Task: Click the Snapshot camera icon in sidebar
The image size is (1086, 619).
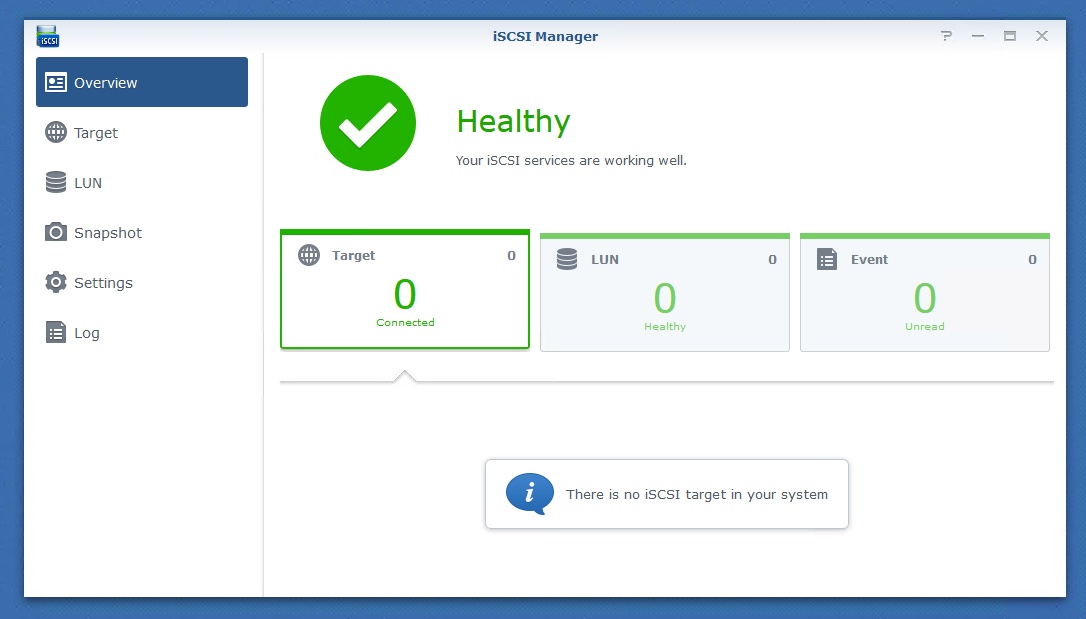Action: coord(56,233)
